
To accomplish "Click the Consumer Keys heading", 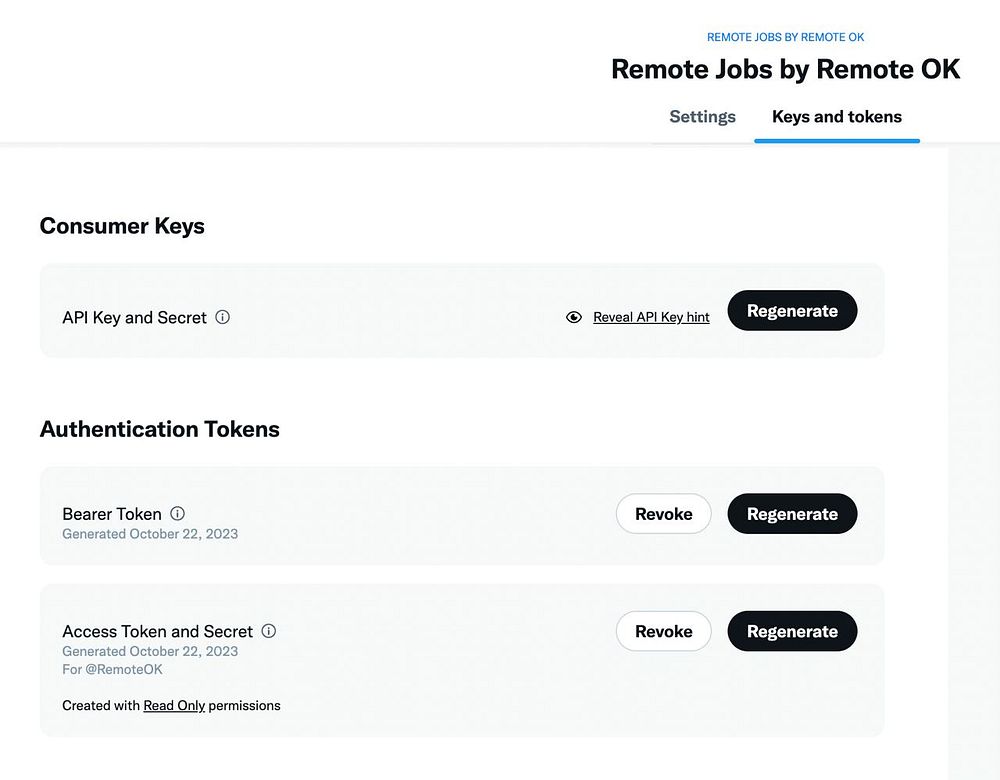I will [122, 226].
